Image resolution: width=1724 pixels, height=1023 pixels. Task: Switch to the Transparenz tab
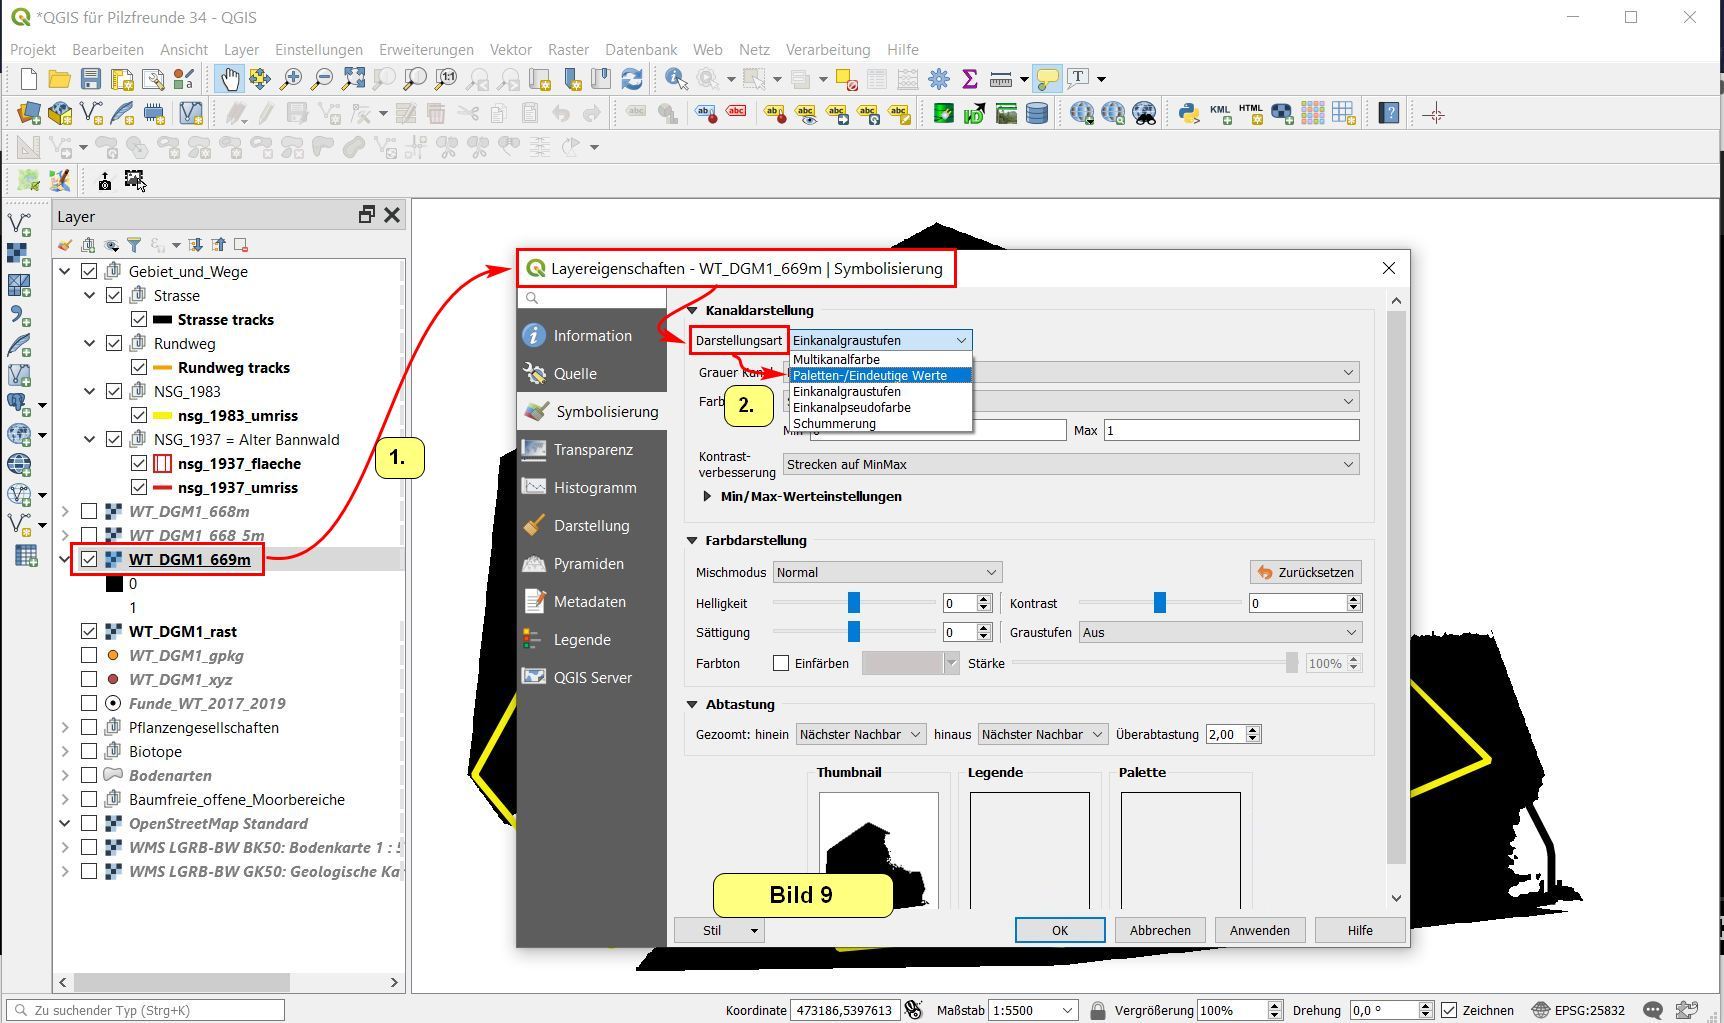coord(592,450)
